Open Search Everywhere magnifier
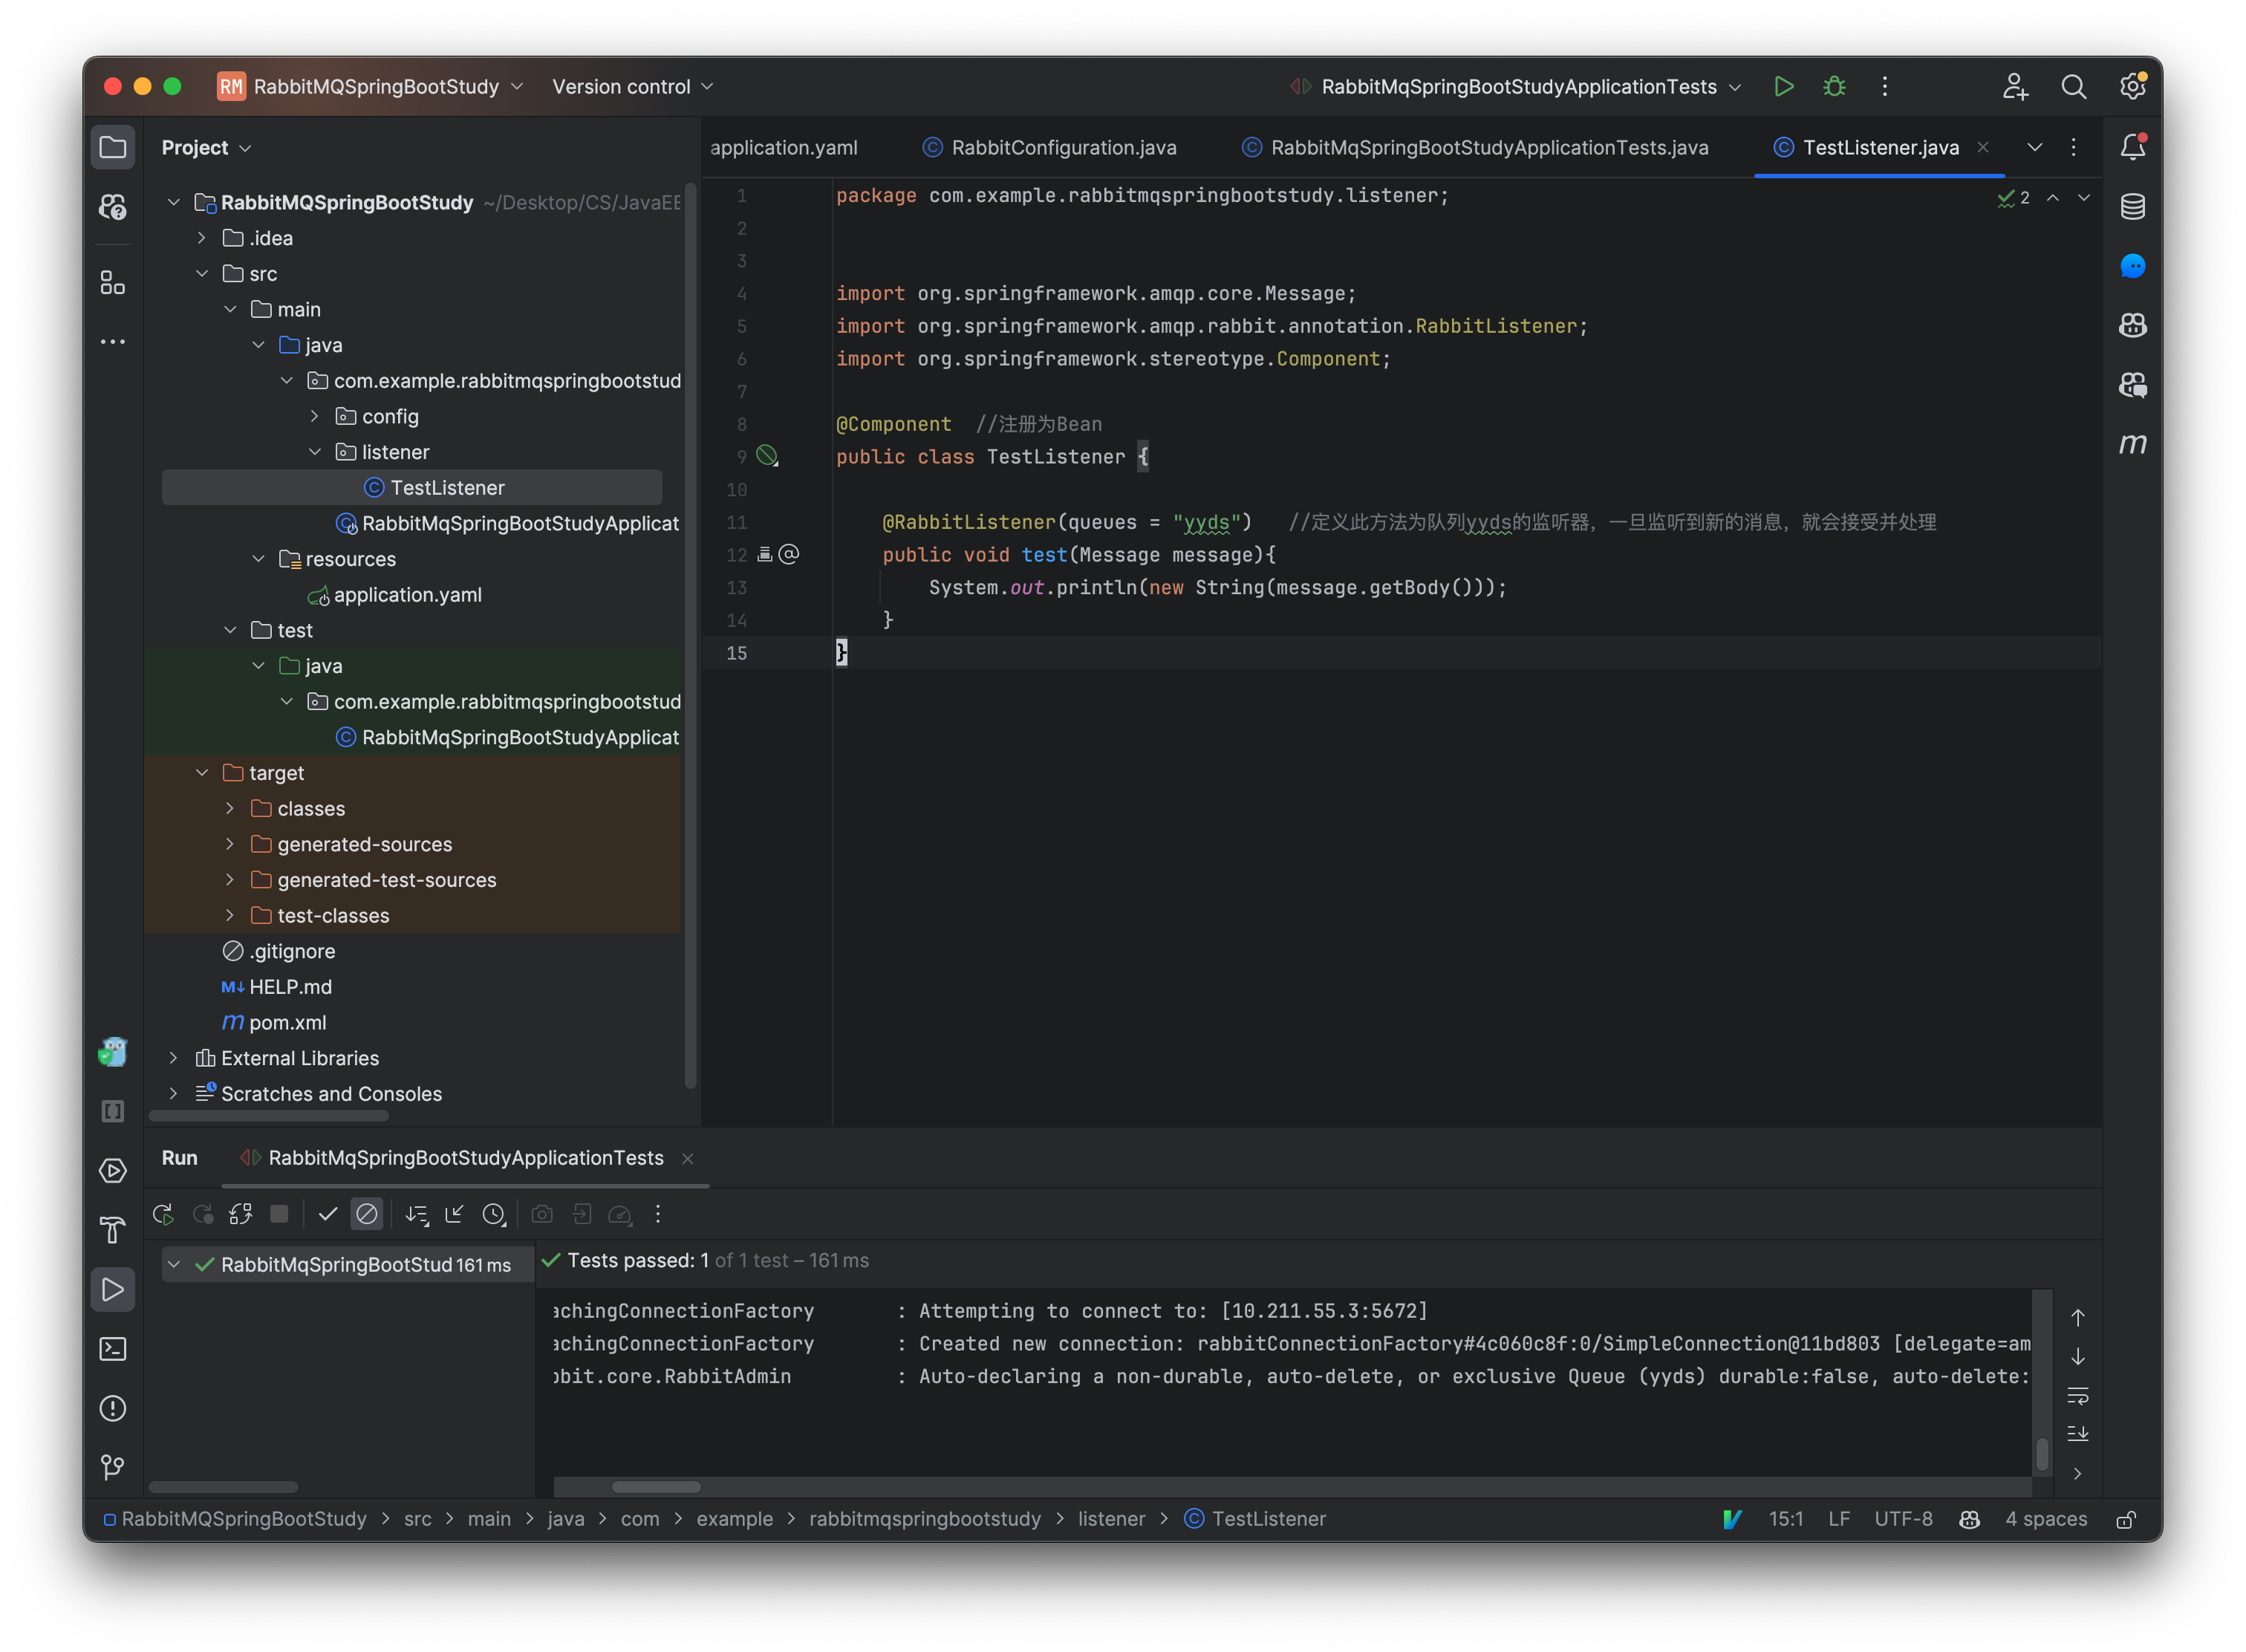 [2073, 87]
